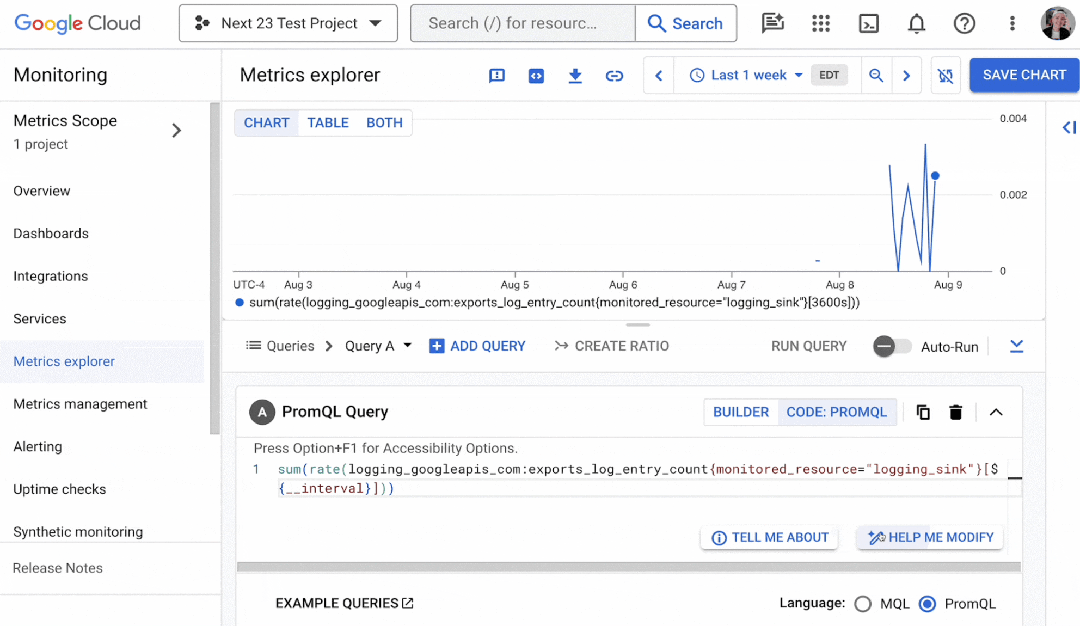The image size is (1080, 626).
Task: Switch to CODE: PROMQL mode
Action: [x=837, y=412]
